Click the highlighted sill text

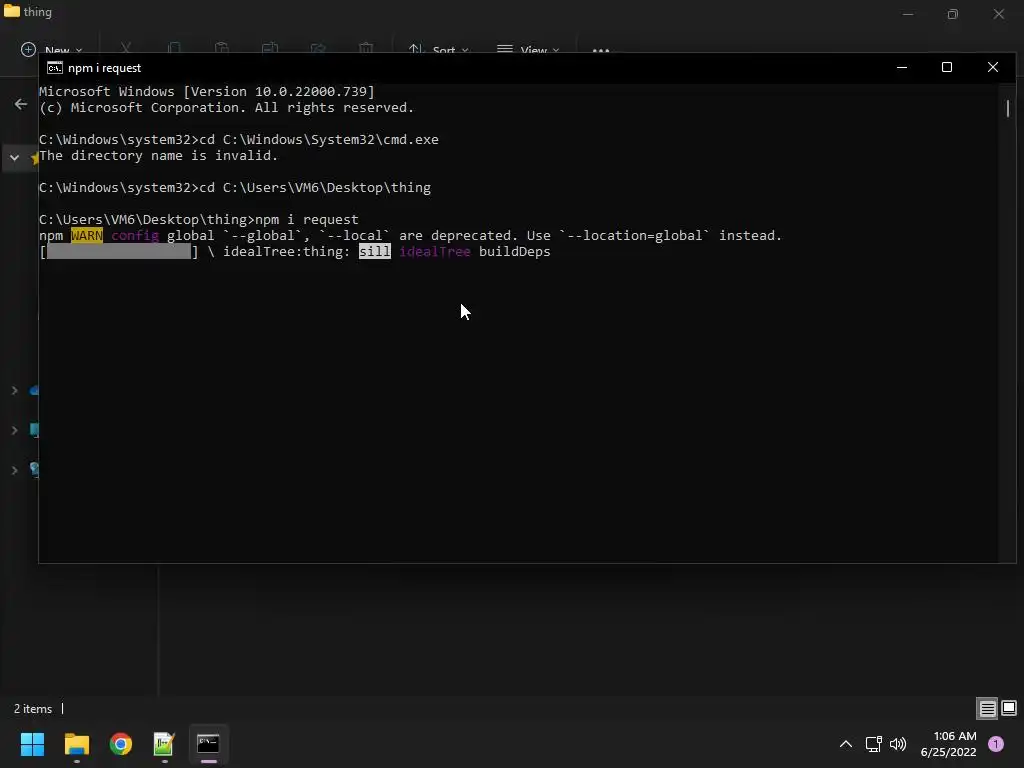point(375,251)
